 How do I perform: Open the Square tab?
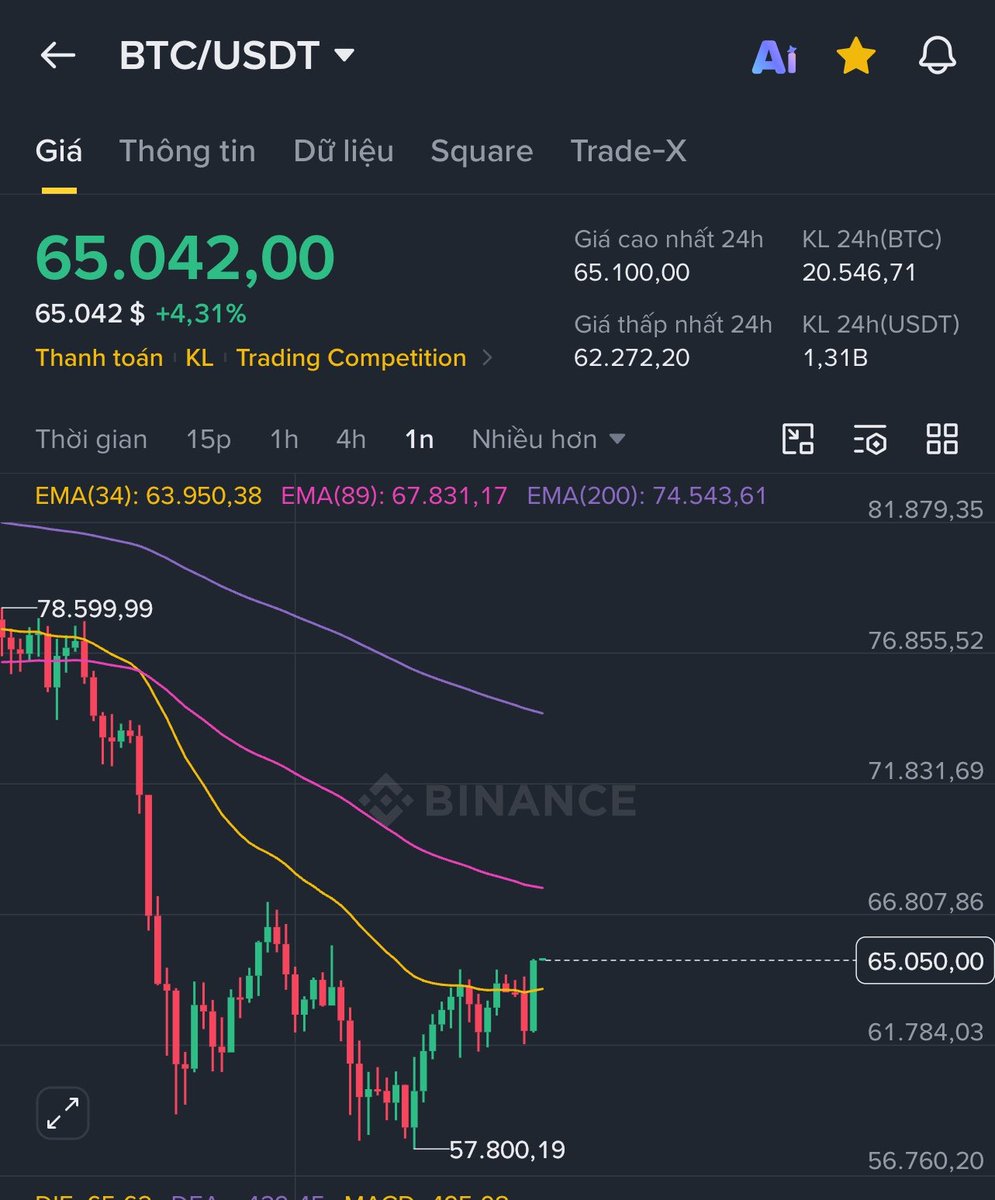pyautogui.click(x=481, y=151)
